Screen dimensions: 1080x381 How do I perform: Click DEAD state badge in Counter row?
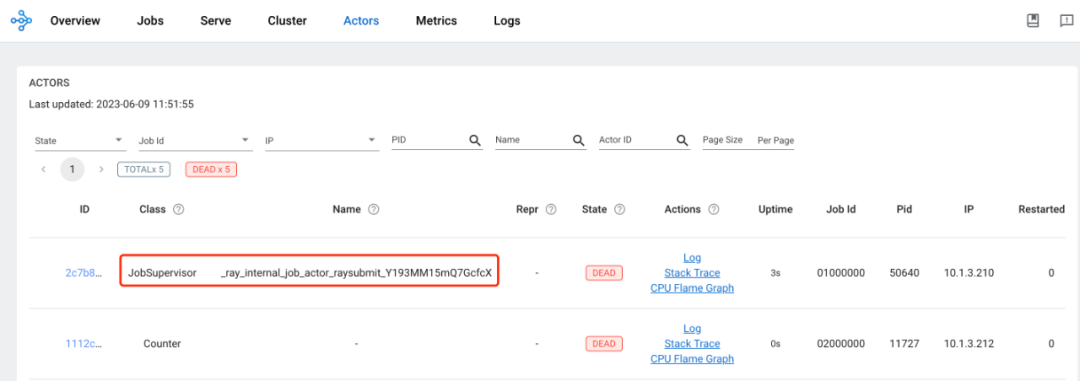(604, 344)
